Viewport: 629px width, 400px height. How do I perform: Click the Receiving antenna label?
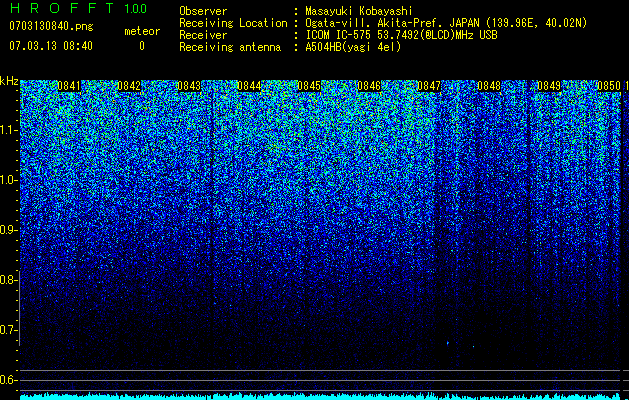[230, 47]
